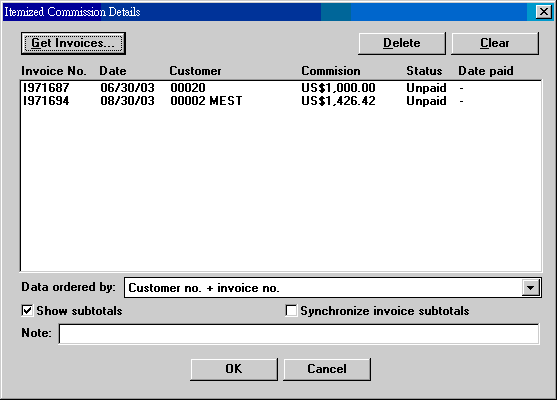The image size is (557, 400).
Task: Confirm with the OK button
Action: (234, 369)
